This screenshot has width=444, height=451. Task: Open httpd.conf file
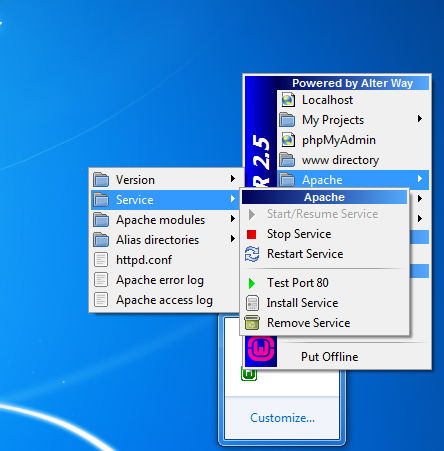165,260
